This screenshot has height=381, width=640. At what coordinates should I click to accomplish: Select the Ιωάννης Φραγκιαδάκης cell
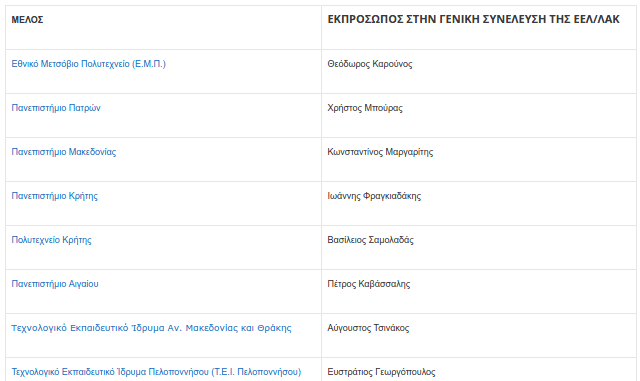pos(374,196)
